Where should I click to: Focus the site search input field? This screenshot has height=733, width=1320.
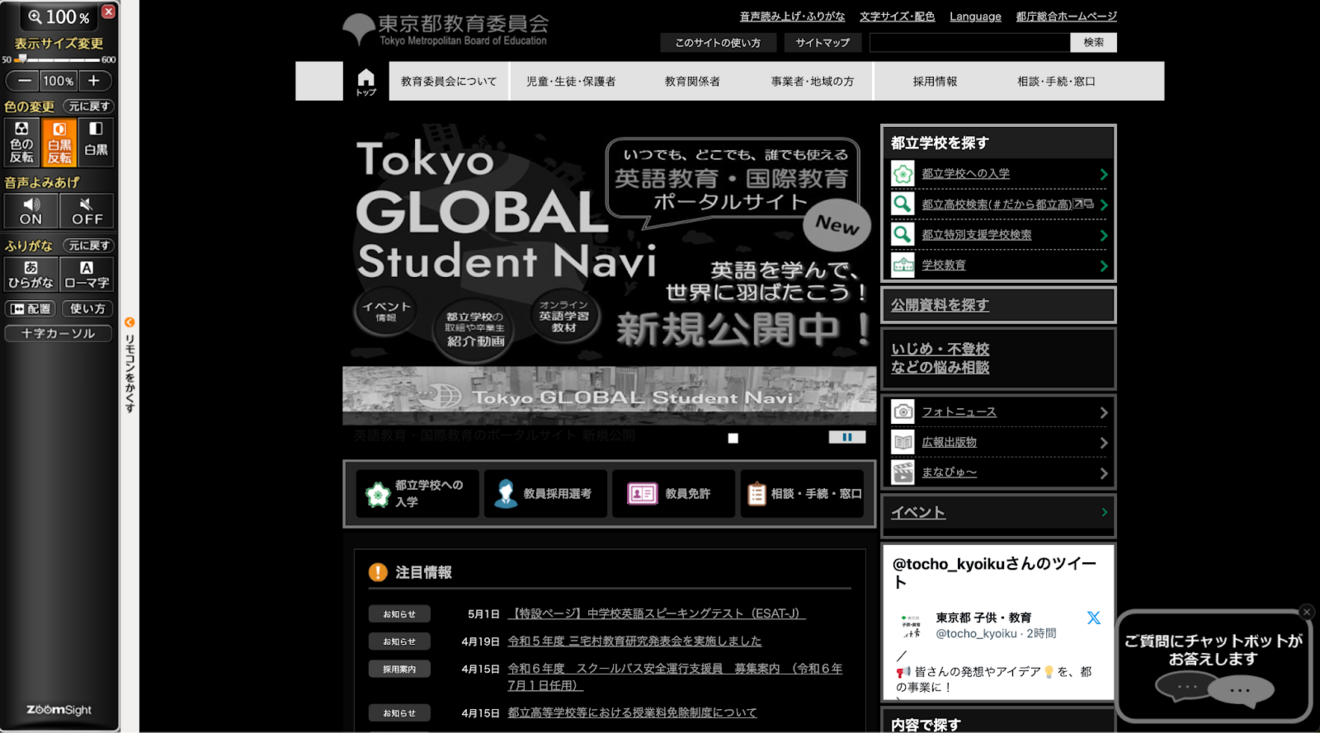pyautogui.click(x=969, y=42)
